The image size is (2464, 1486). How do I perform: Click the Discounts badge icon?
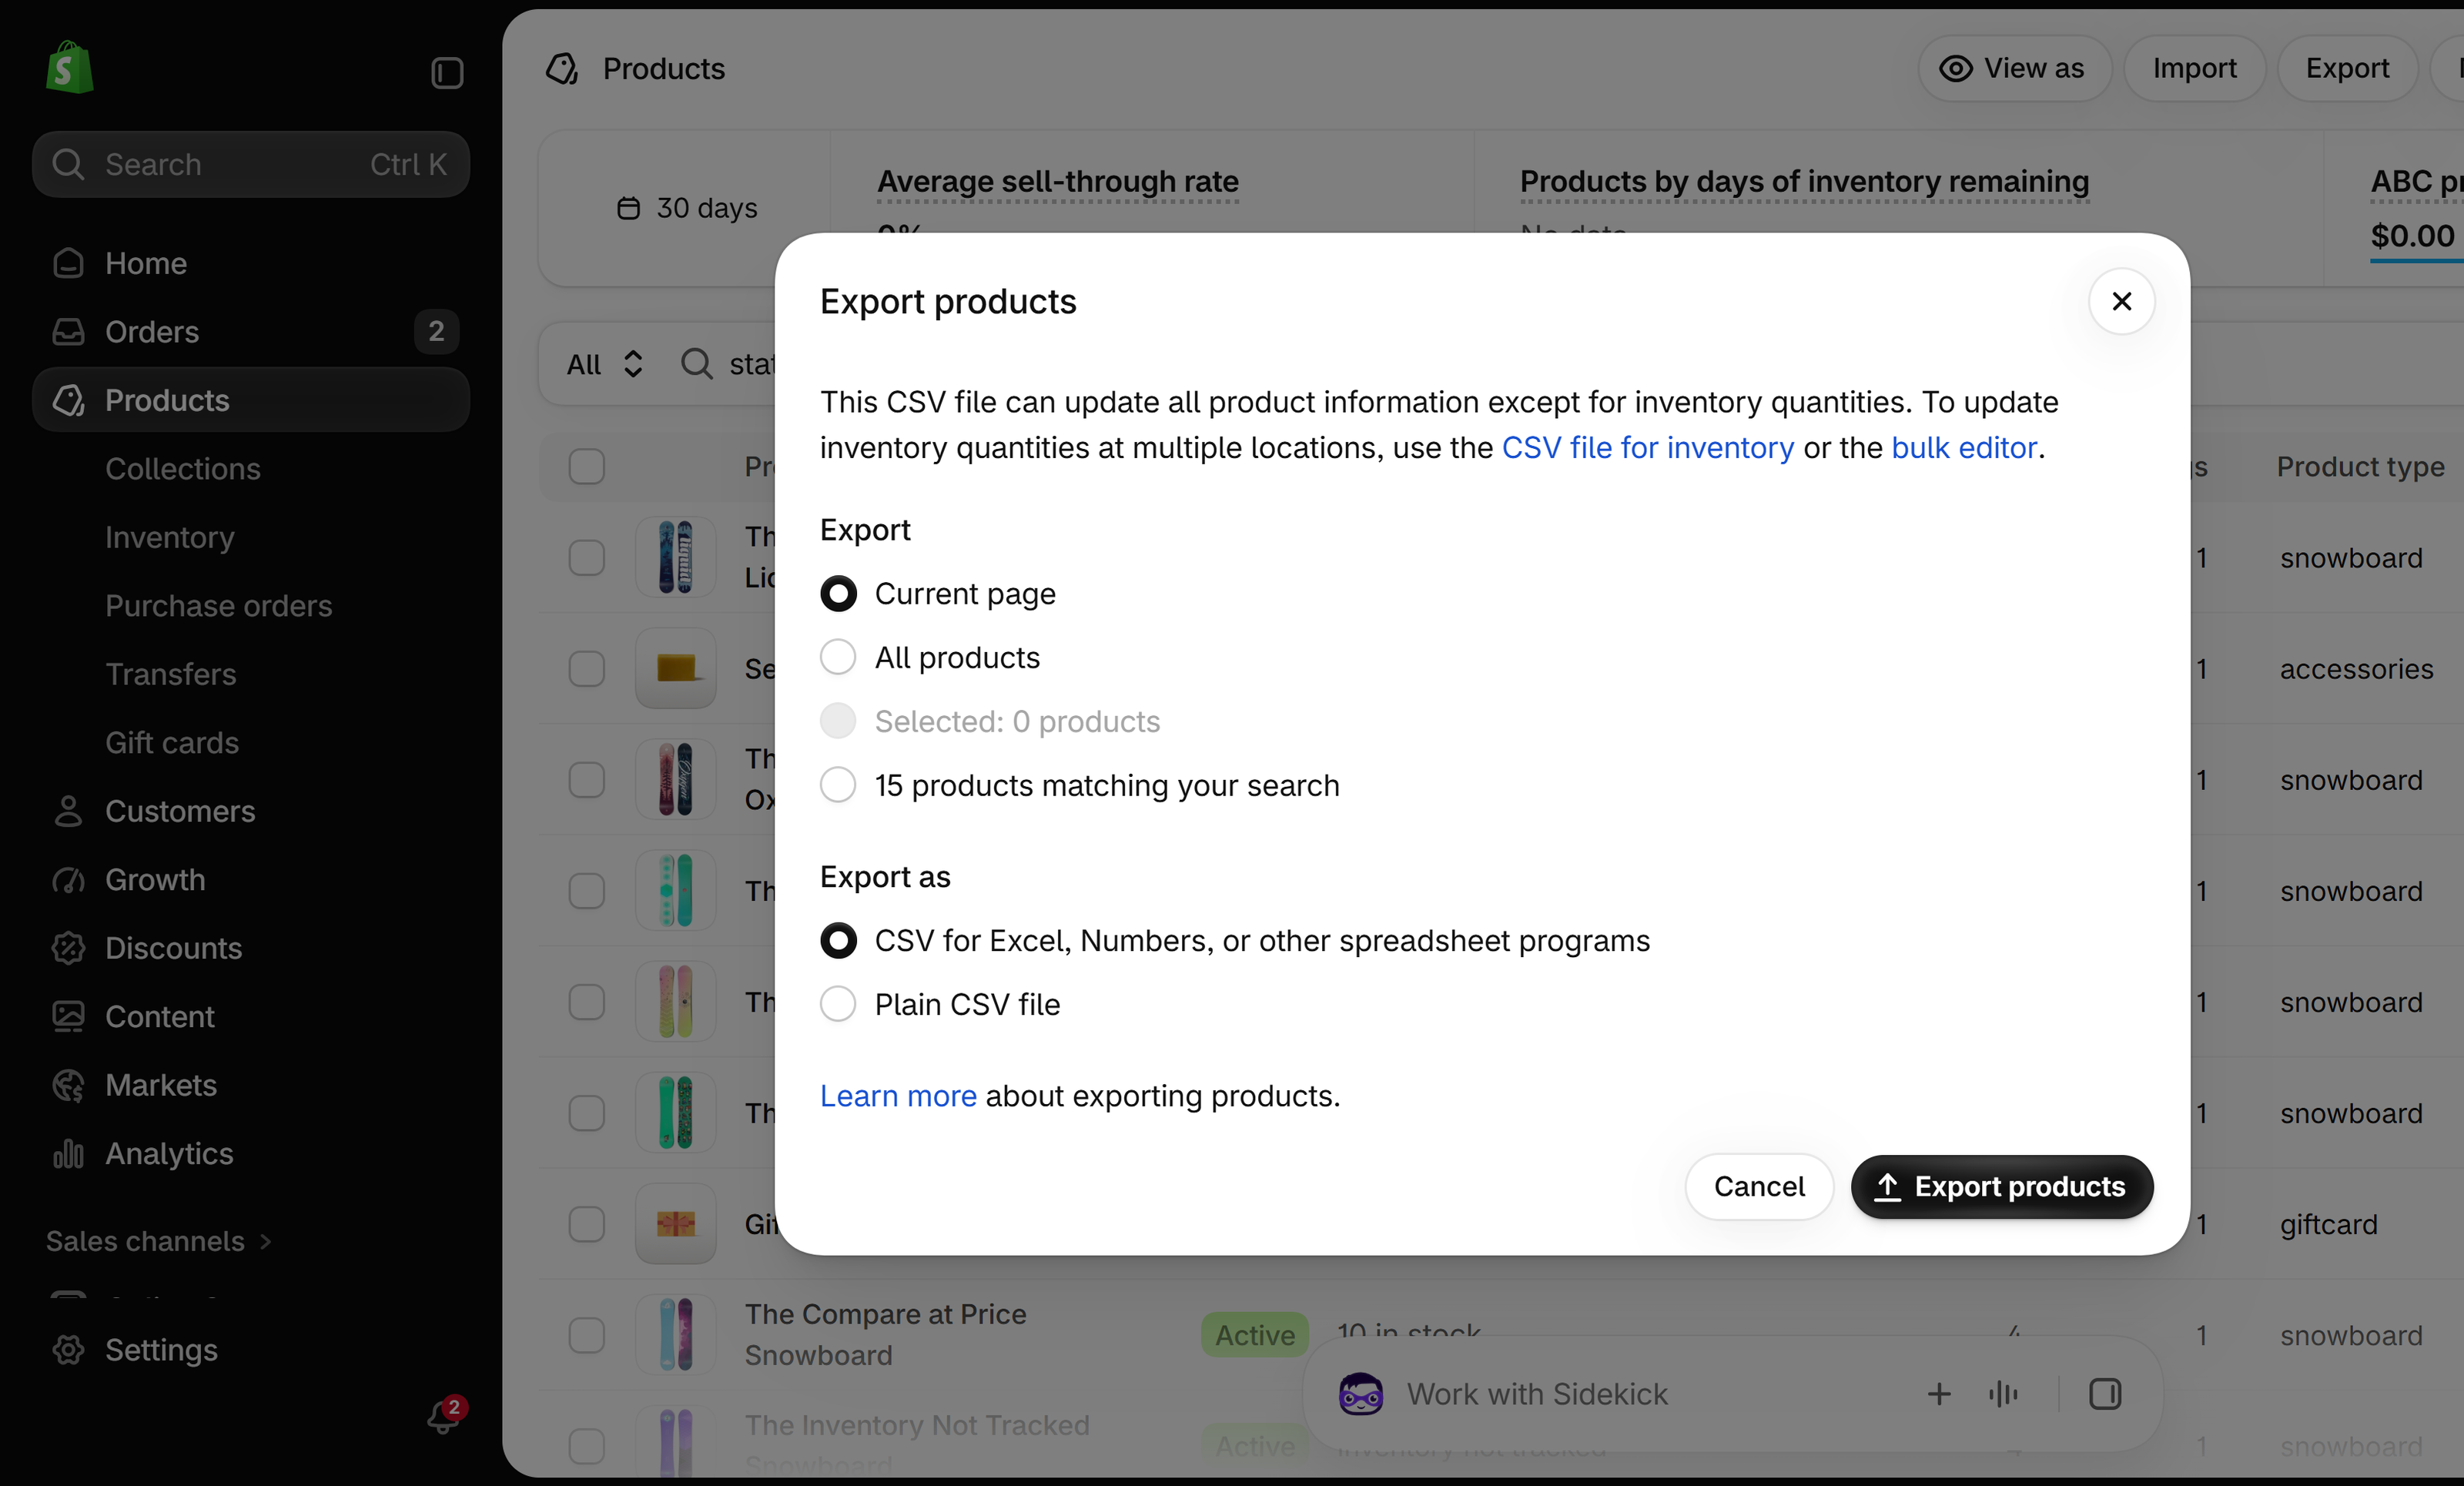pos(68,948)
